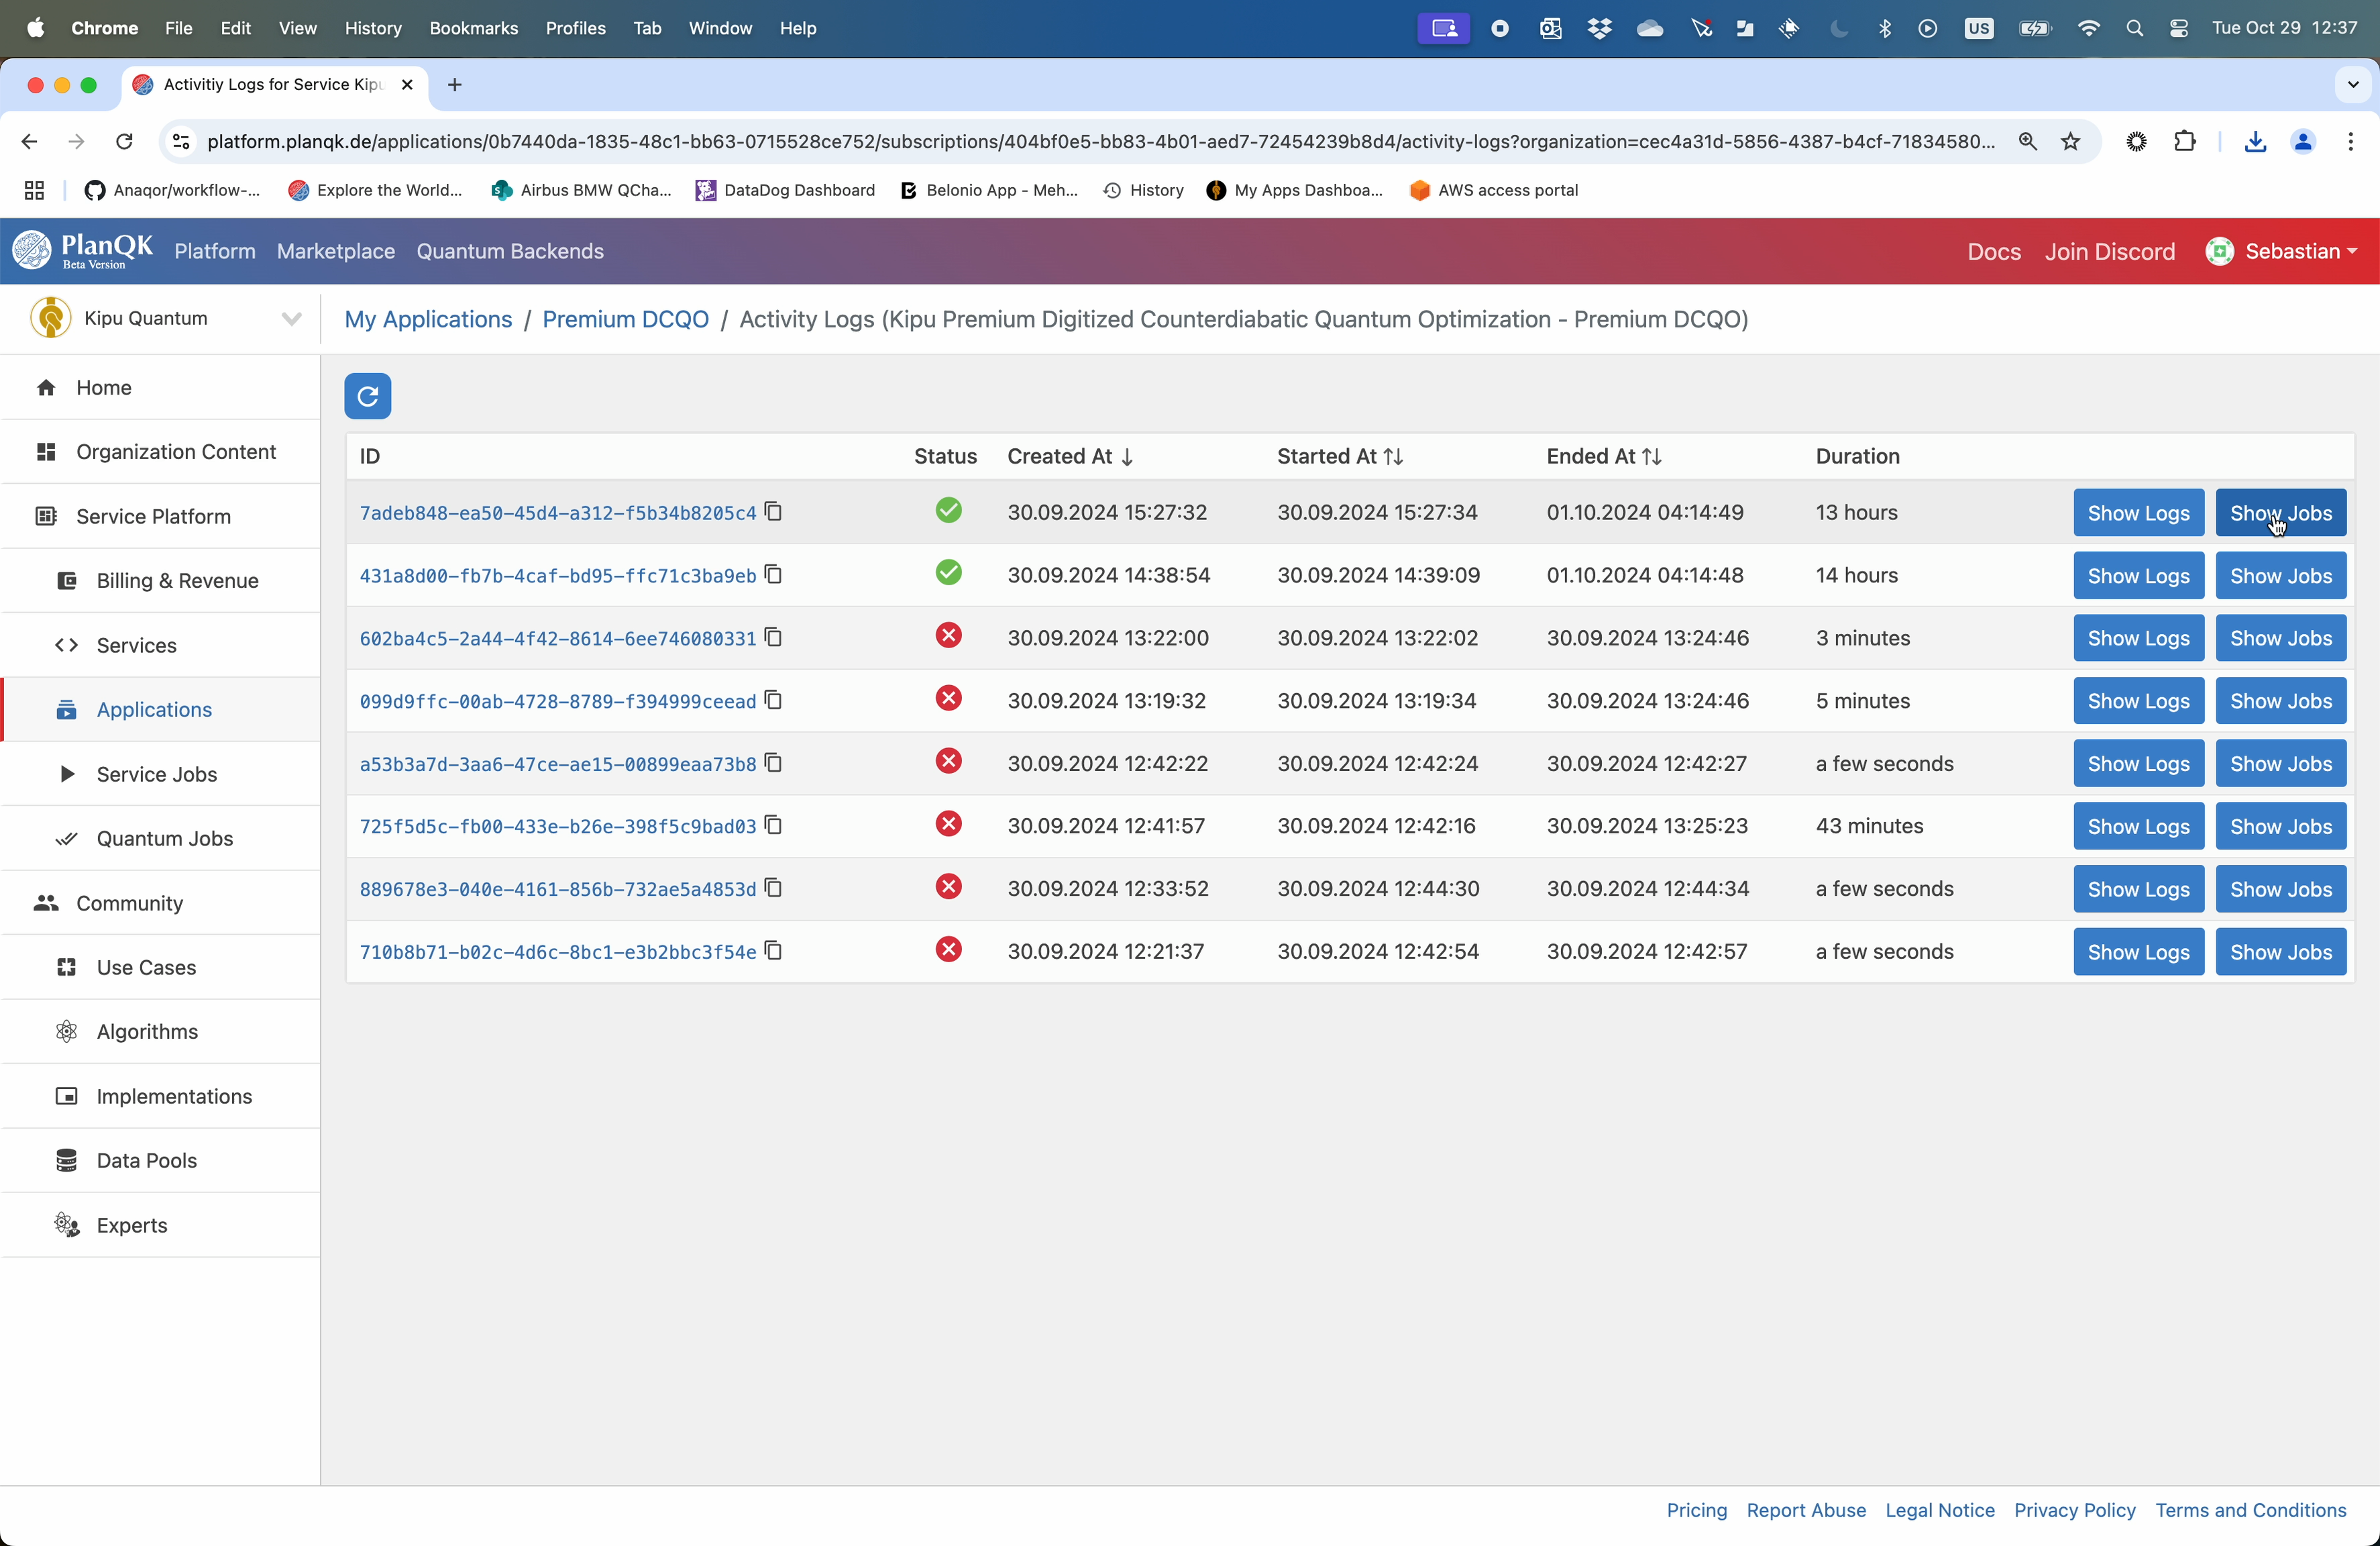This screenshot has height=1546, width=2380.
Task: Bookmark page with star icon
Action: coord(2070,142)
